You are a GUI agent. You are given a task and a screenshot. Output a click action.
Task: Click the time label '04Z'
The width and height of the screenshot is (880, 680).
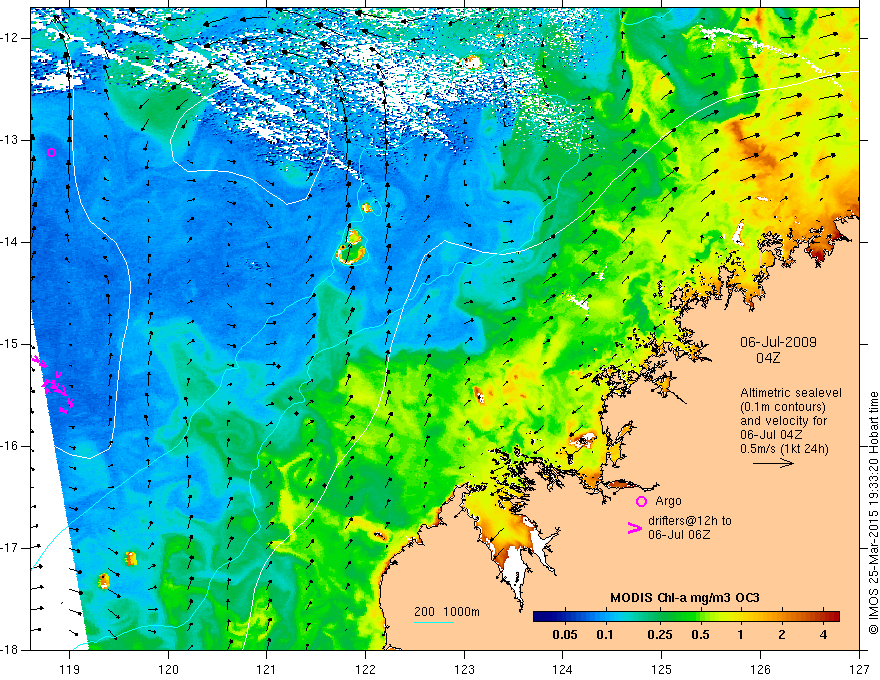pyautogui.click(x=768, y=358)
